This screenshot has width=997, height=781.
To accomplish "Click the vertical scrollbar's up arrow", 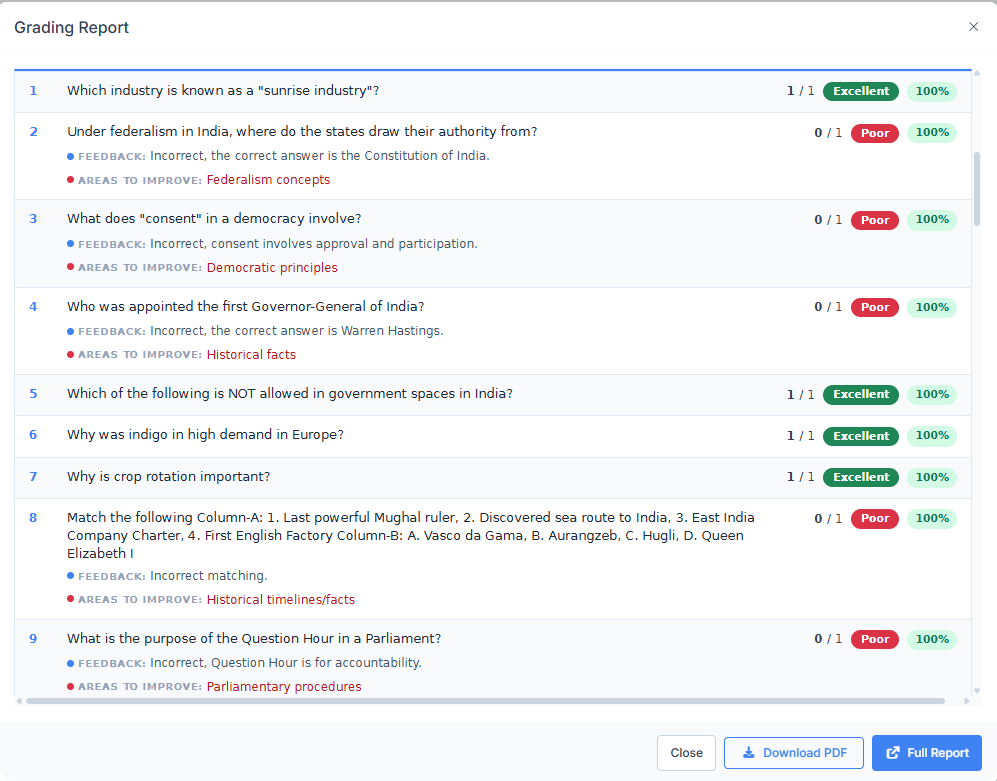I will tap(977, 73).
